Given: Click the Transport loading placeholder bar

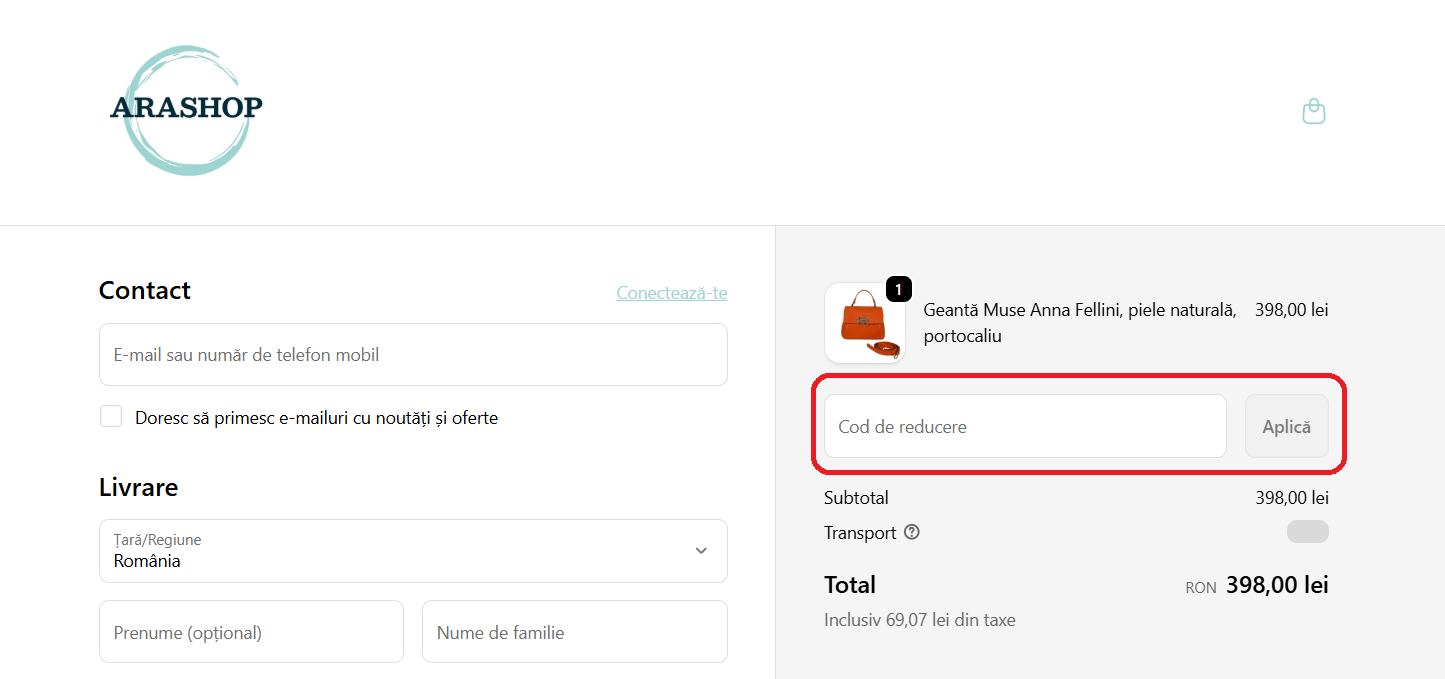Looking at the screenshot, I should pyautogui.click(x=1307, y=531).
